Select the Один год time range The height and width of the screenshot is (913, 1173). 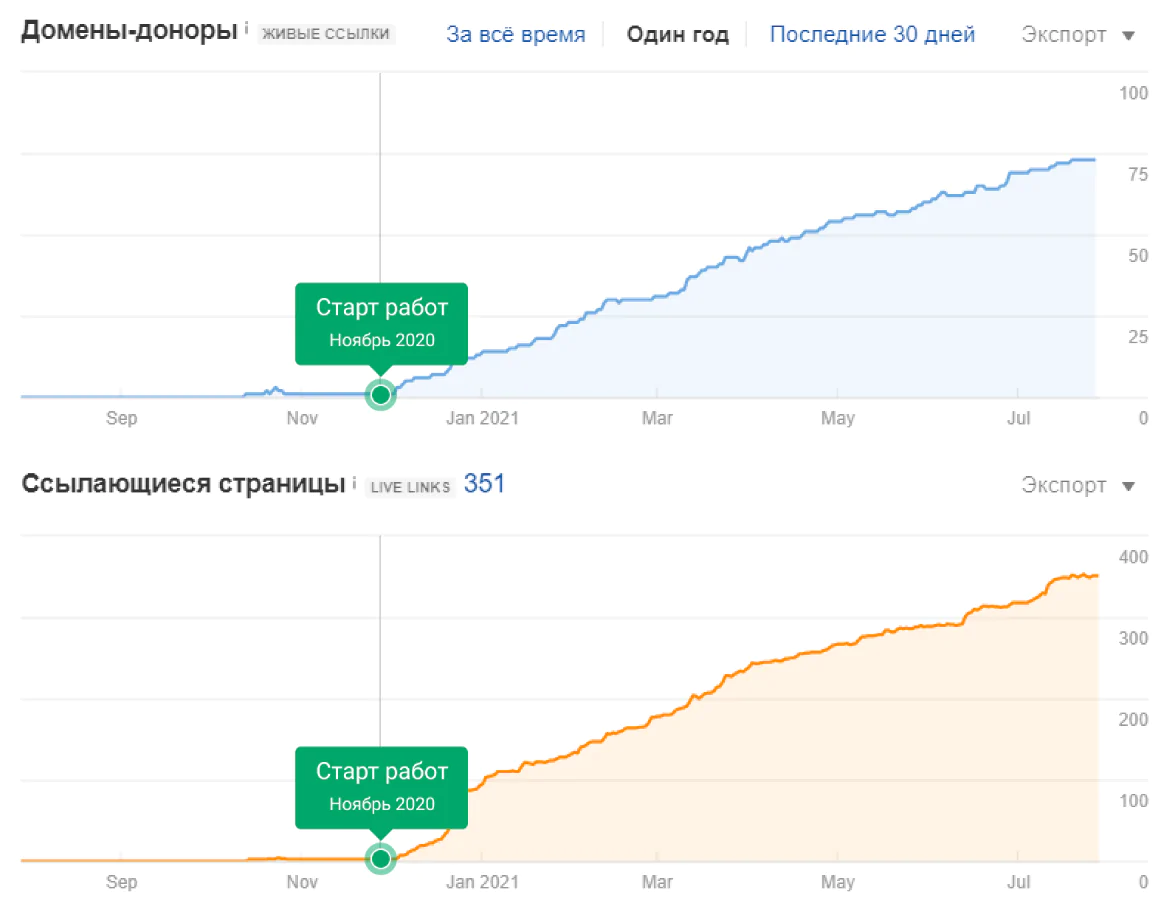click(677, 35)
